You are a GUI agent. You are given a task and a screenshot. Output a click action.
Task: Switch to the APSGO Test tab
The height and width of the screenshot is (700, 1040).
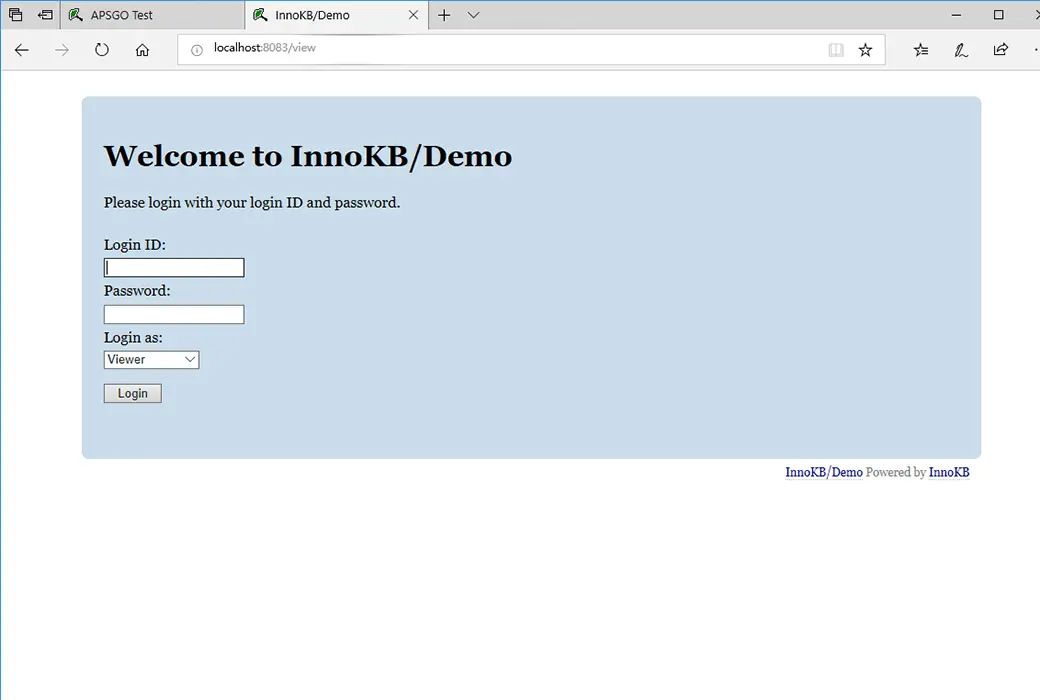pyautogui.click(x=153, y=15)
